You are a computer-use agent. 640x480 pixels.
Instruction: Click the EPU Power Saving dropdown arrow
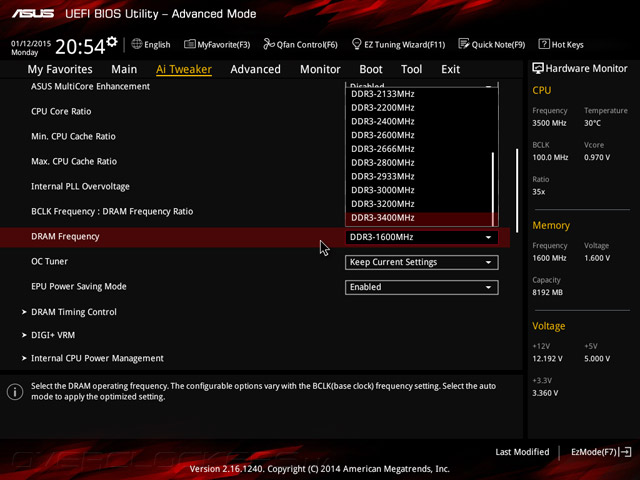[x=488, y=287]
